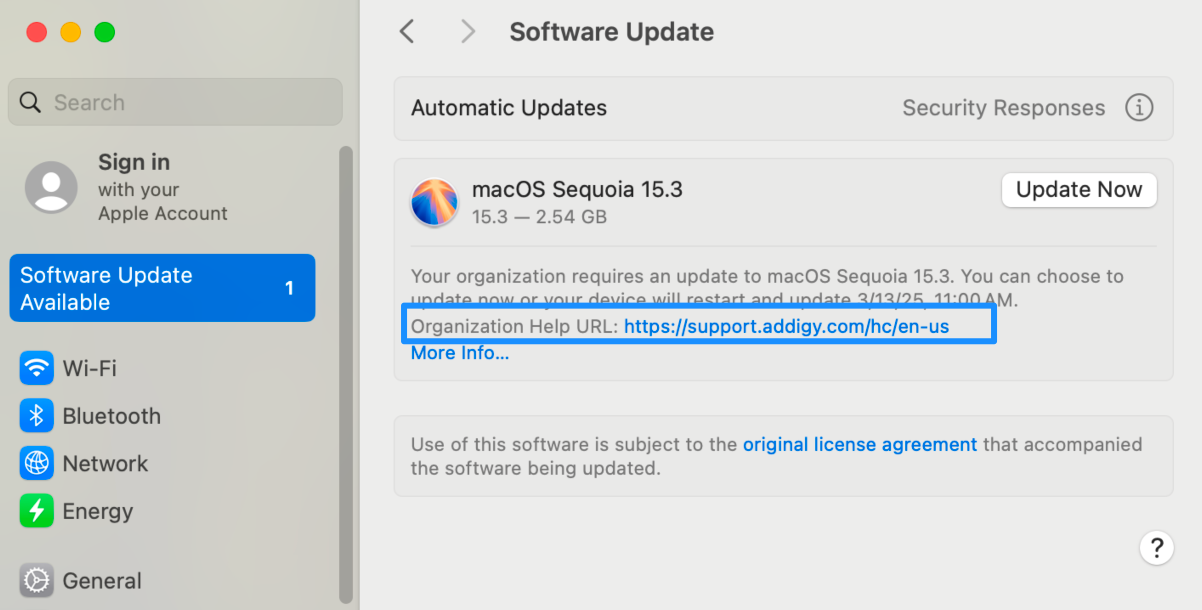
Task: Open the original license agreement link
Action: click(x=860, y=445)
